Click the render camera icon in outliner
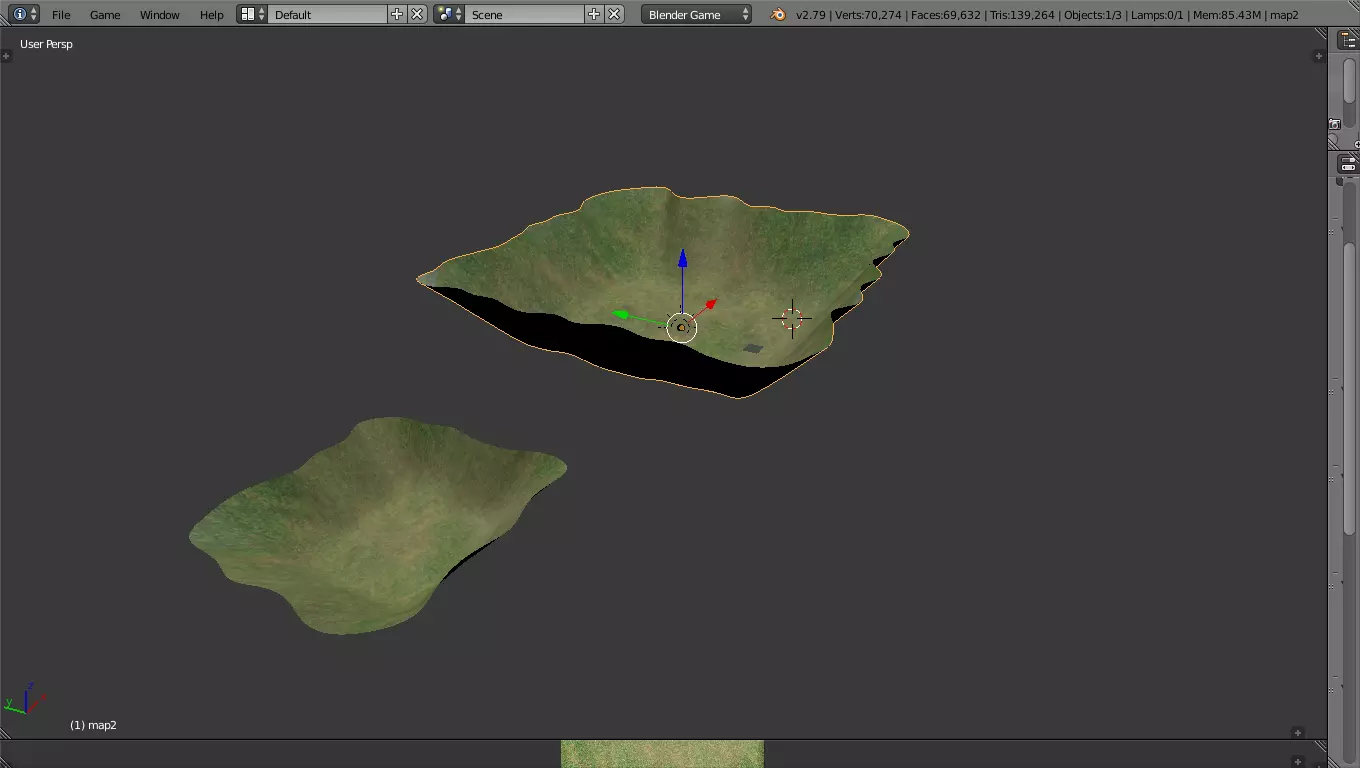1360x768 pixels. (1334, 124)
